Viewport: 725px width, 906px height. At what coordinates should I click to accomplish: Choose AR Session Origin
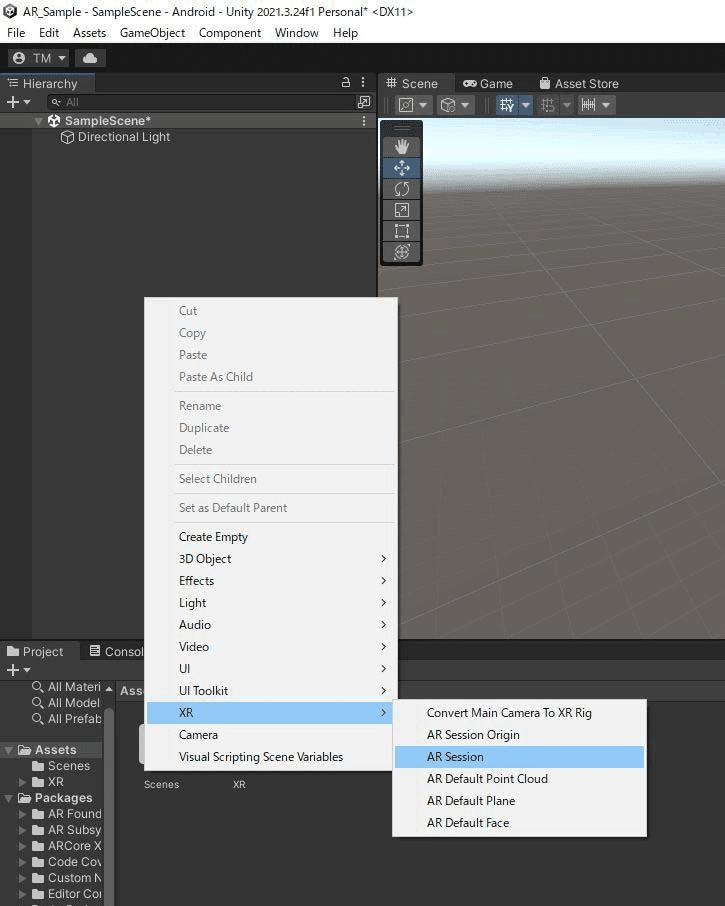[x=519, y=735]
